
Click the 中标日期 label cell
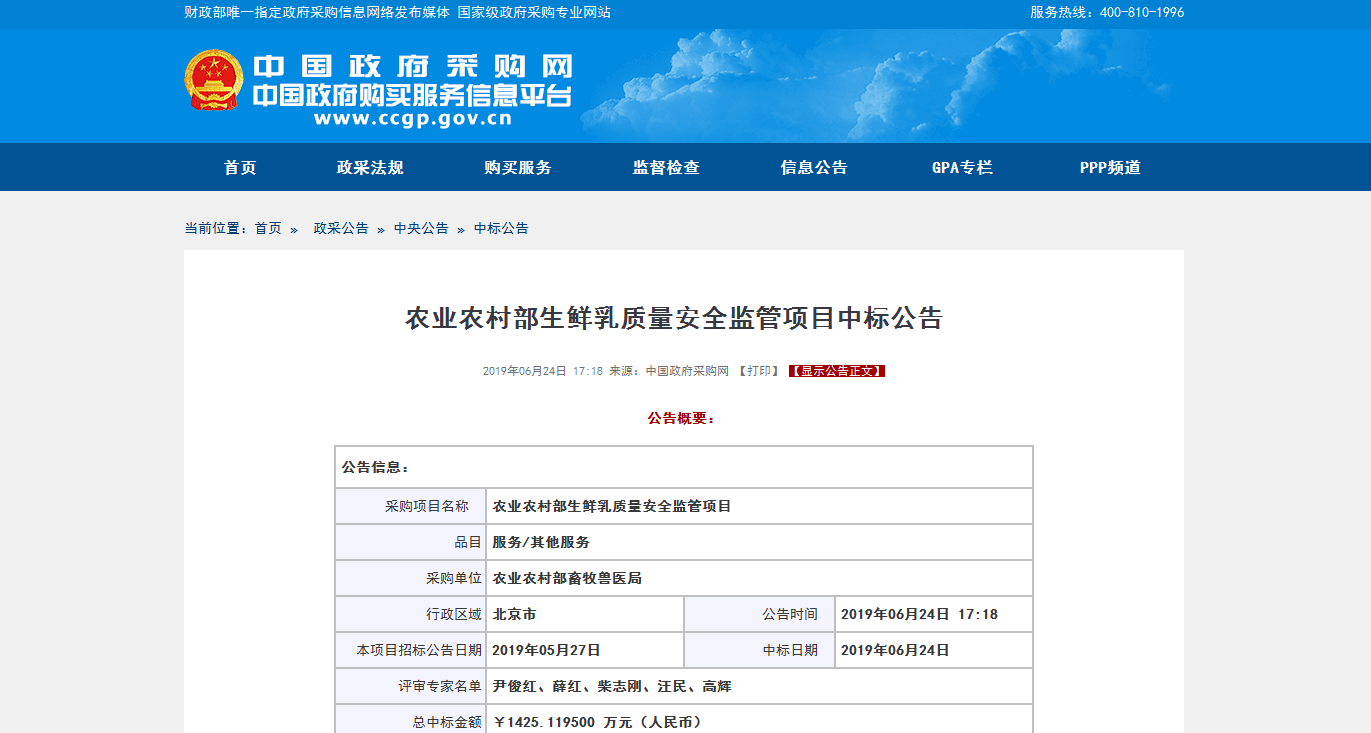point(759,650)
